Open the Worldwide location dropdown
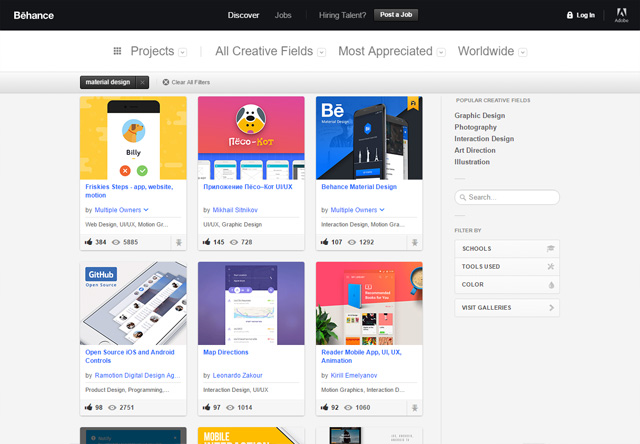Screen dimensions: 640x444 pyautogui.click(x=523, y=53)
